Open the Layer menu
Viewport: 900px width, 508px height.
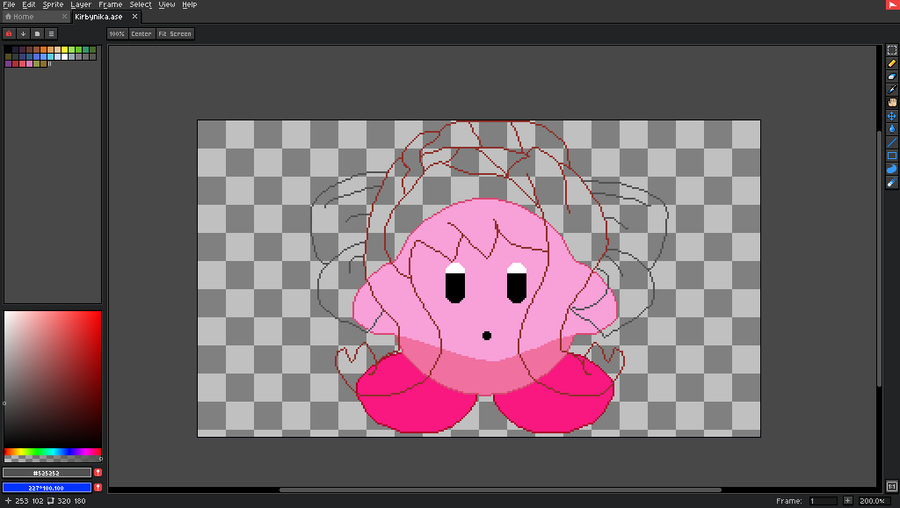pyautogui.click(x=81, y=5)
